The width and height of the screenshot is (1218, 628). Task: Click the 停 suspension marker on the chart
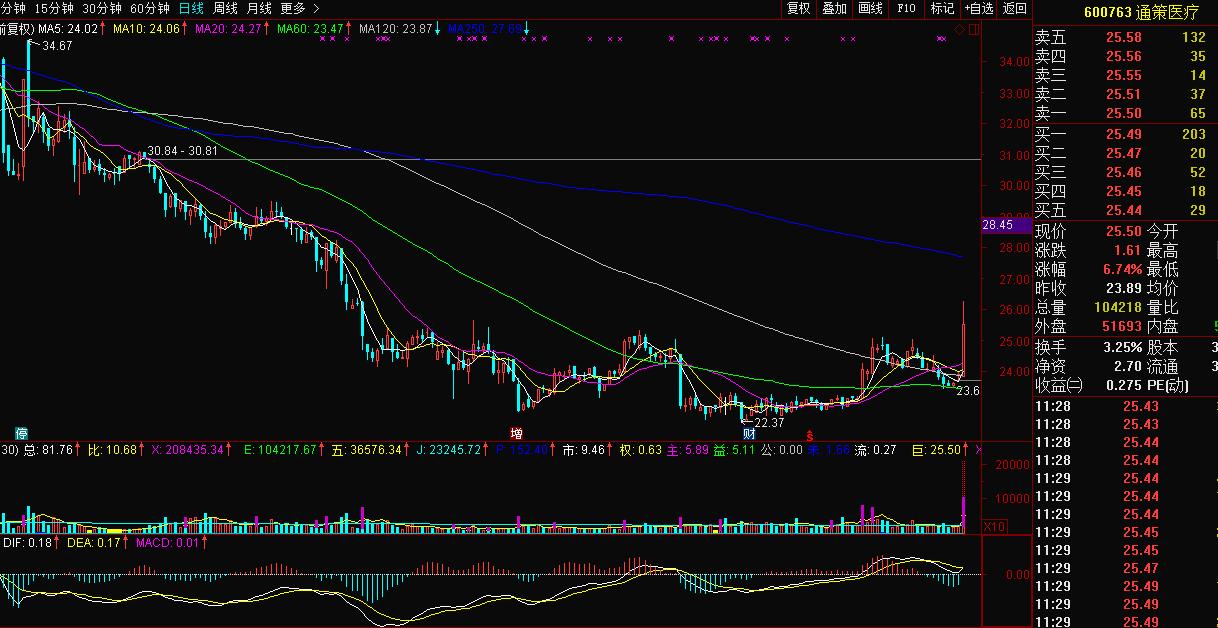pos(20,433)
